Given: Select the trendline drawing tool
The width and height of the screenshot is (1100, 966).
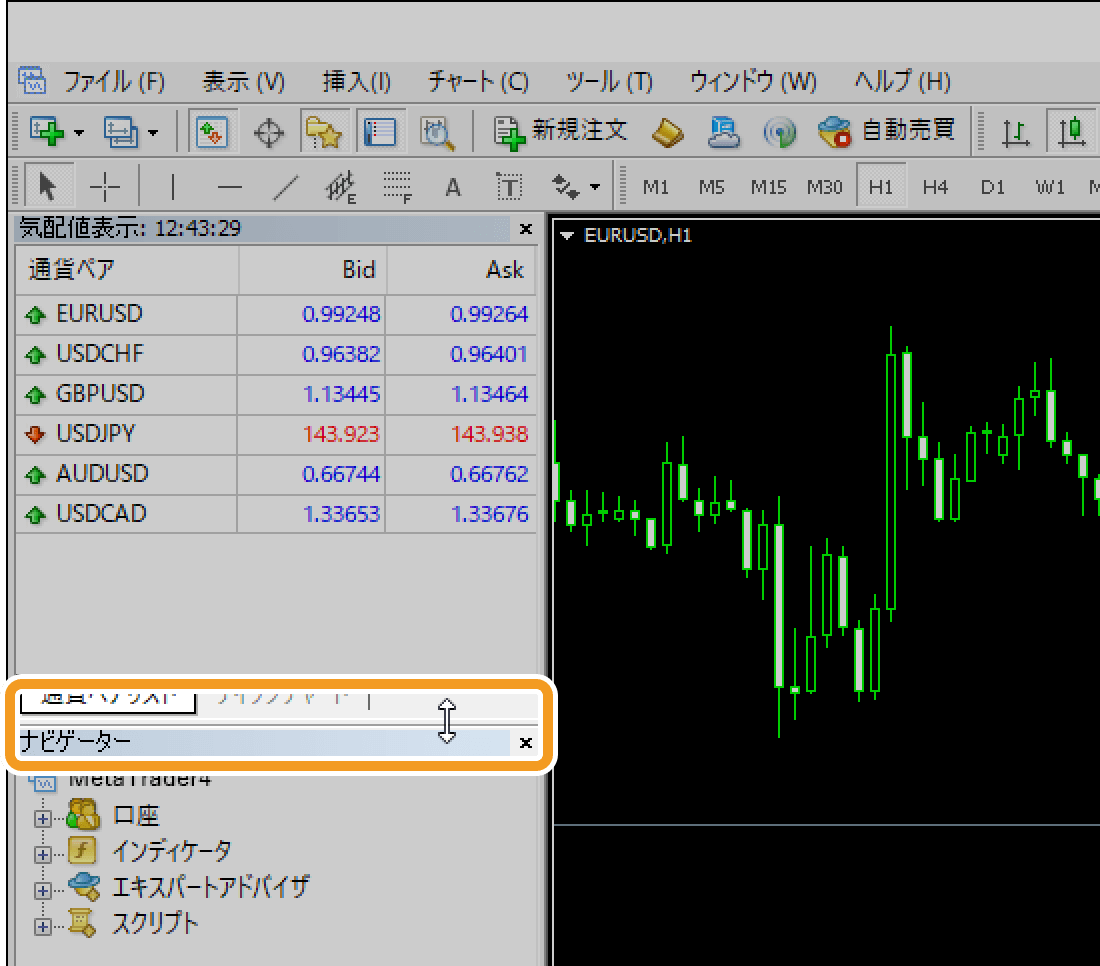Looking at the screenshot, I should (x=287, y=186).
